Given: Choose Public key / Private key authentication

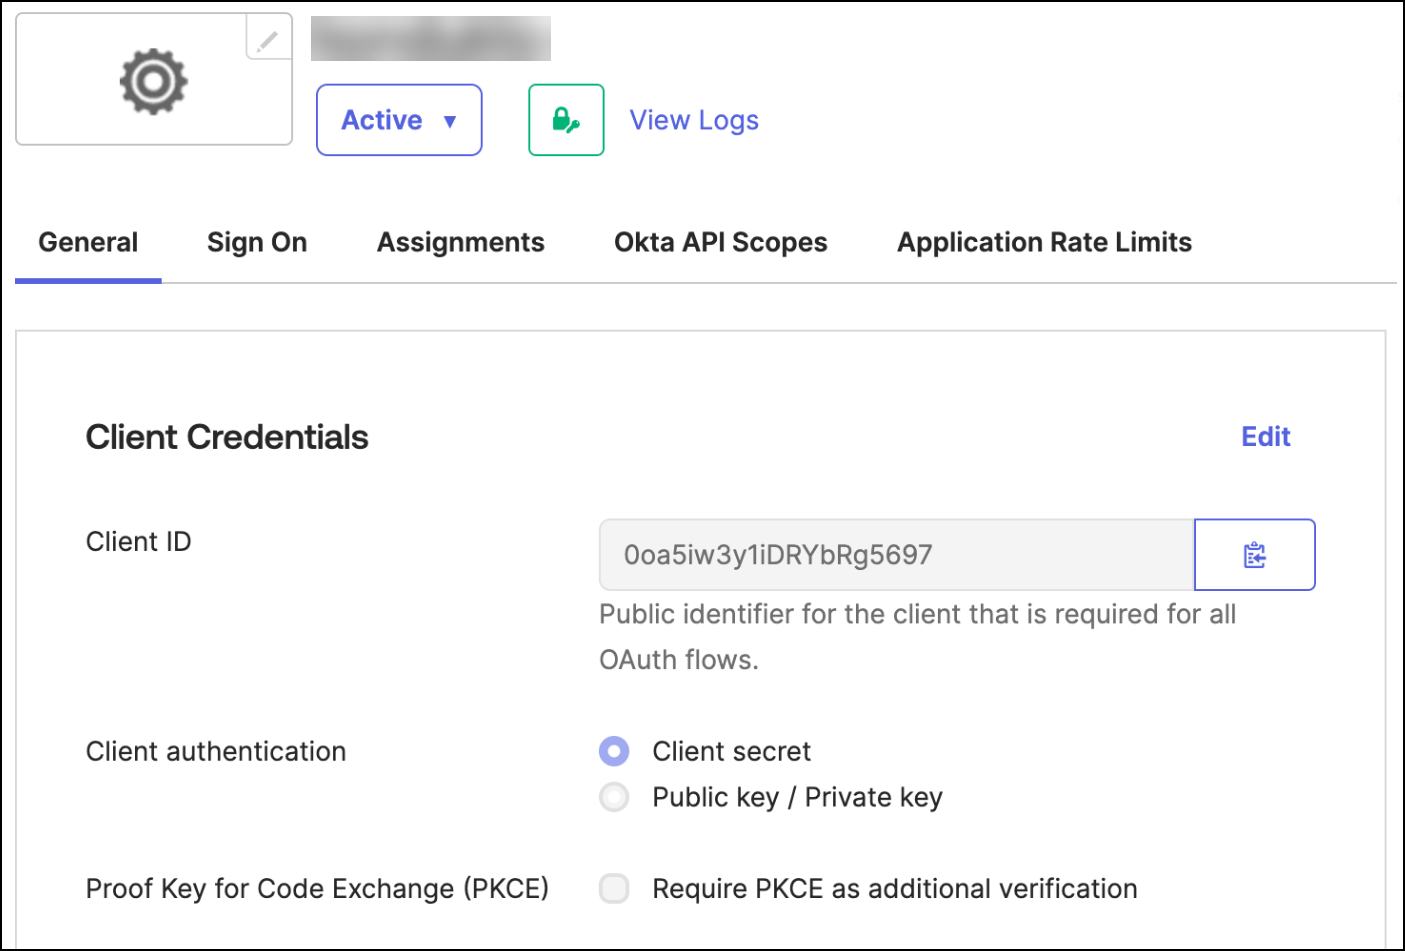Looking at the screenshot, I should tap(614, 797).
